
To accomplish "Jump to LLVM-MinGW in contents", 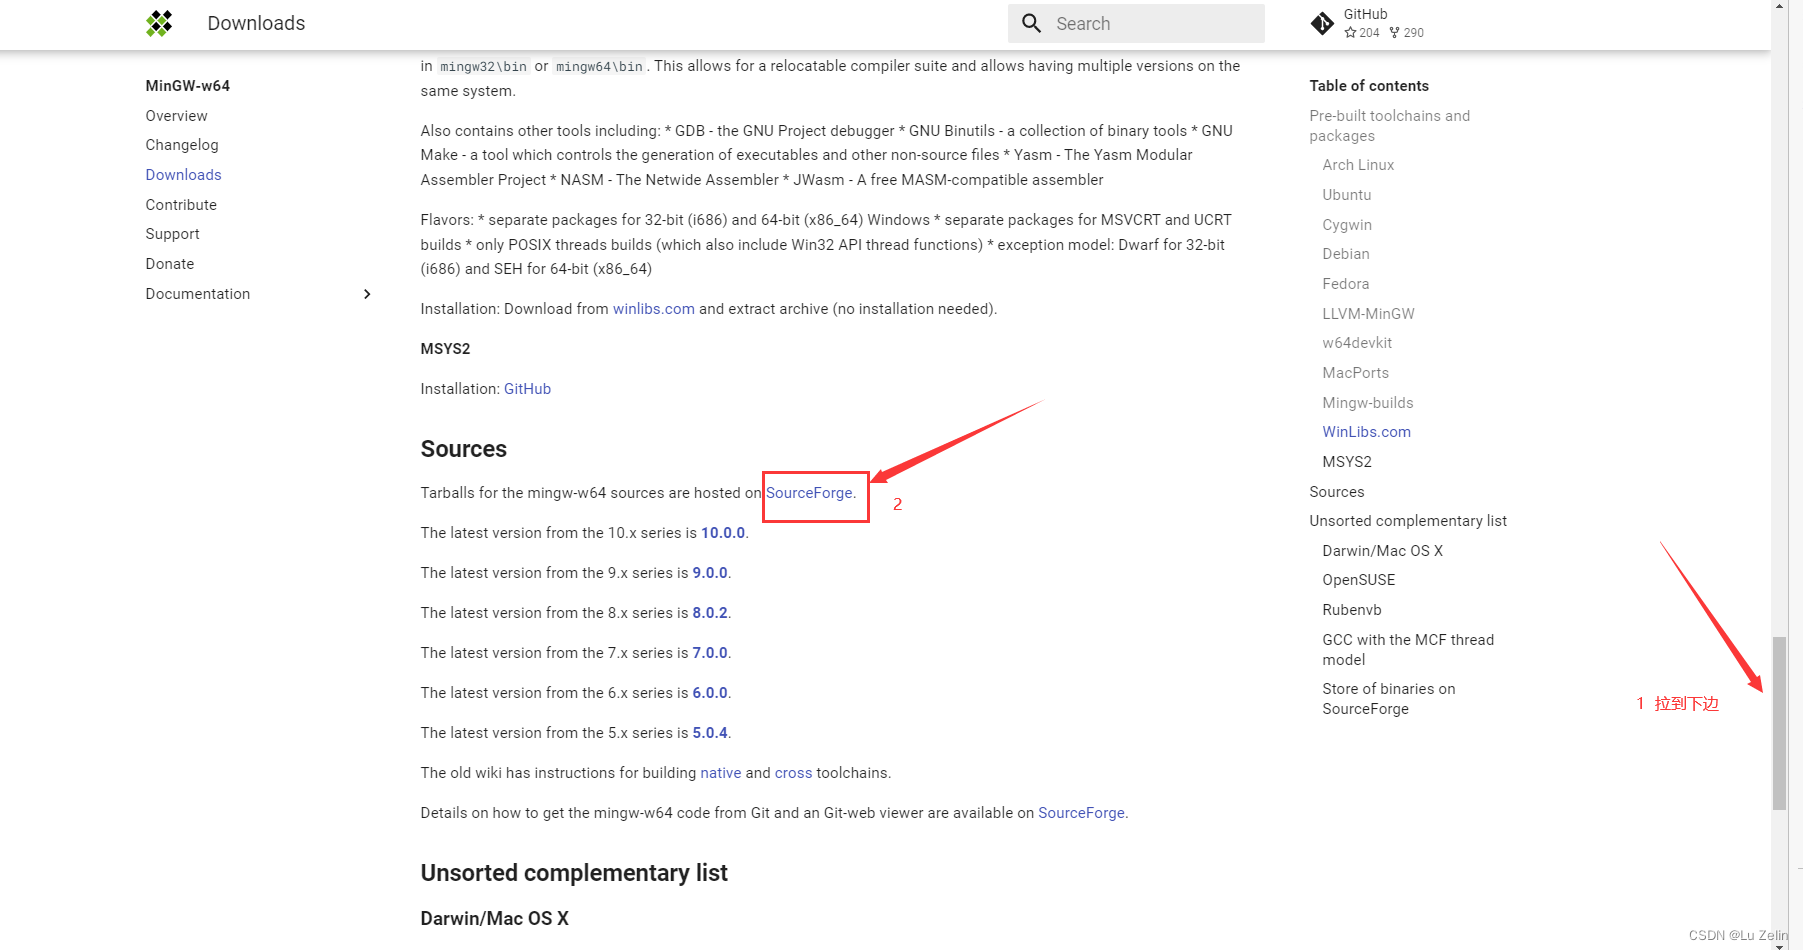I will (x=1368, y=314).
